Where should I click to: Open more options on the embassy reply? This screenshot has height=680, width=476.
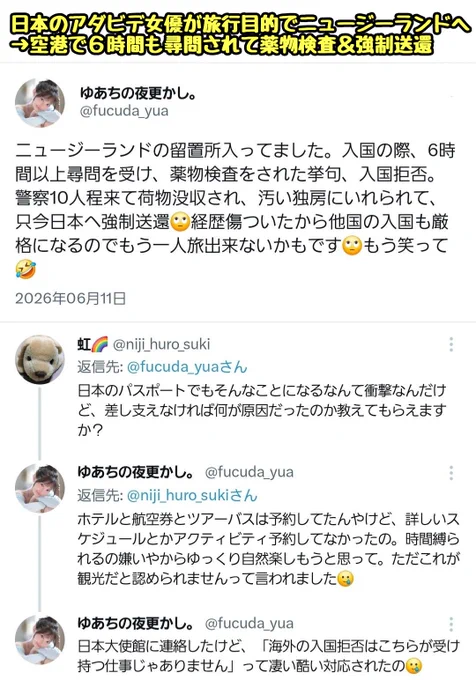point(451,624)
